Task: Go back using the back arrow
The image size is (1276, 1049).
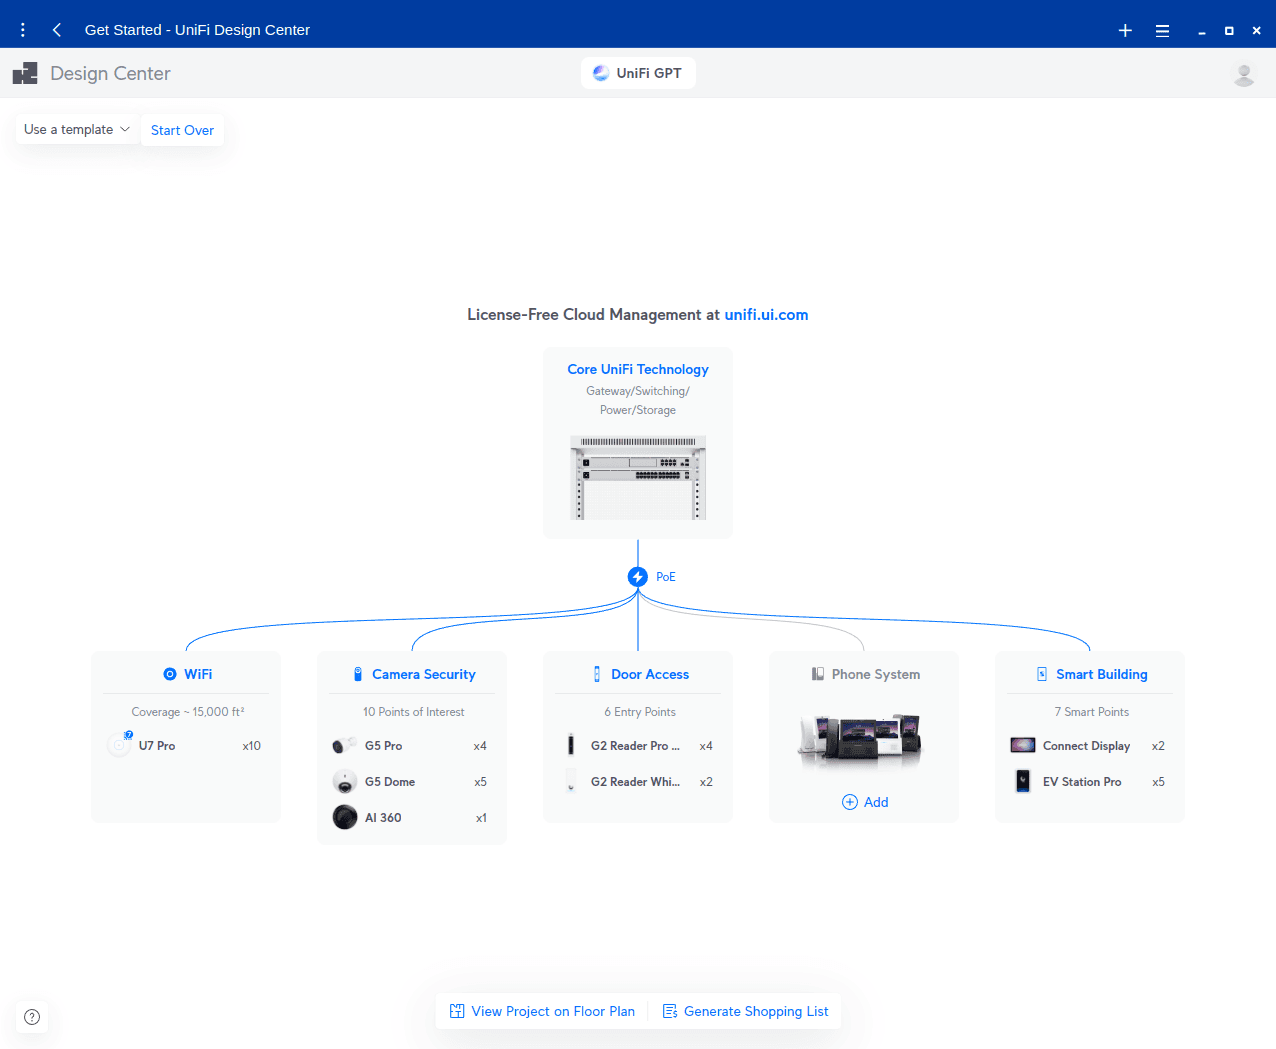Action: [x=57, y=30]
